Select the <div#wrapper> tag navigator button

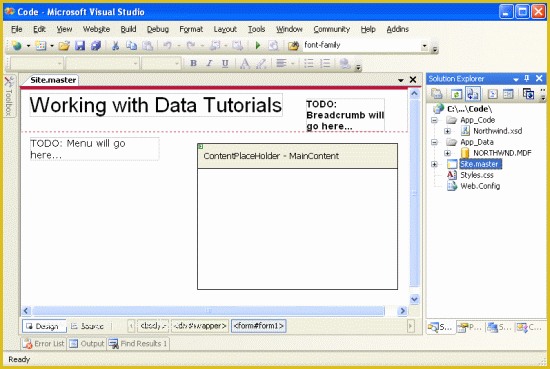pyautogui.click(x=200, y=326)
